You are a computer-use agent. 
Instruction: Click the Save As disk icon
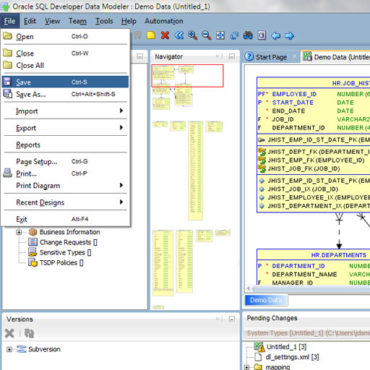[x=8, y=94]
